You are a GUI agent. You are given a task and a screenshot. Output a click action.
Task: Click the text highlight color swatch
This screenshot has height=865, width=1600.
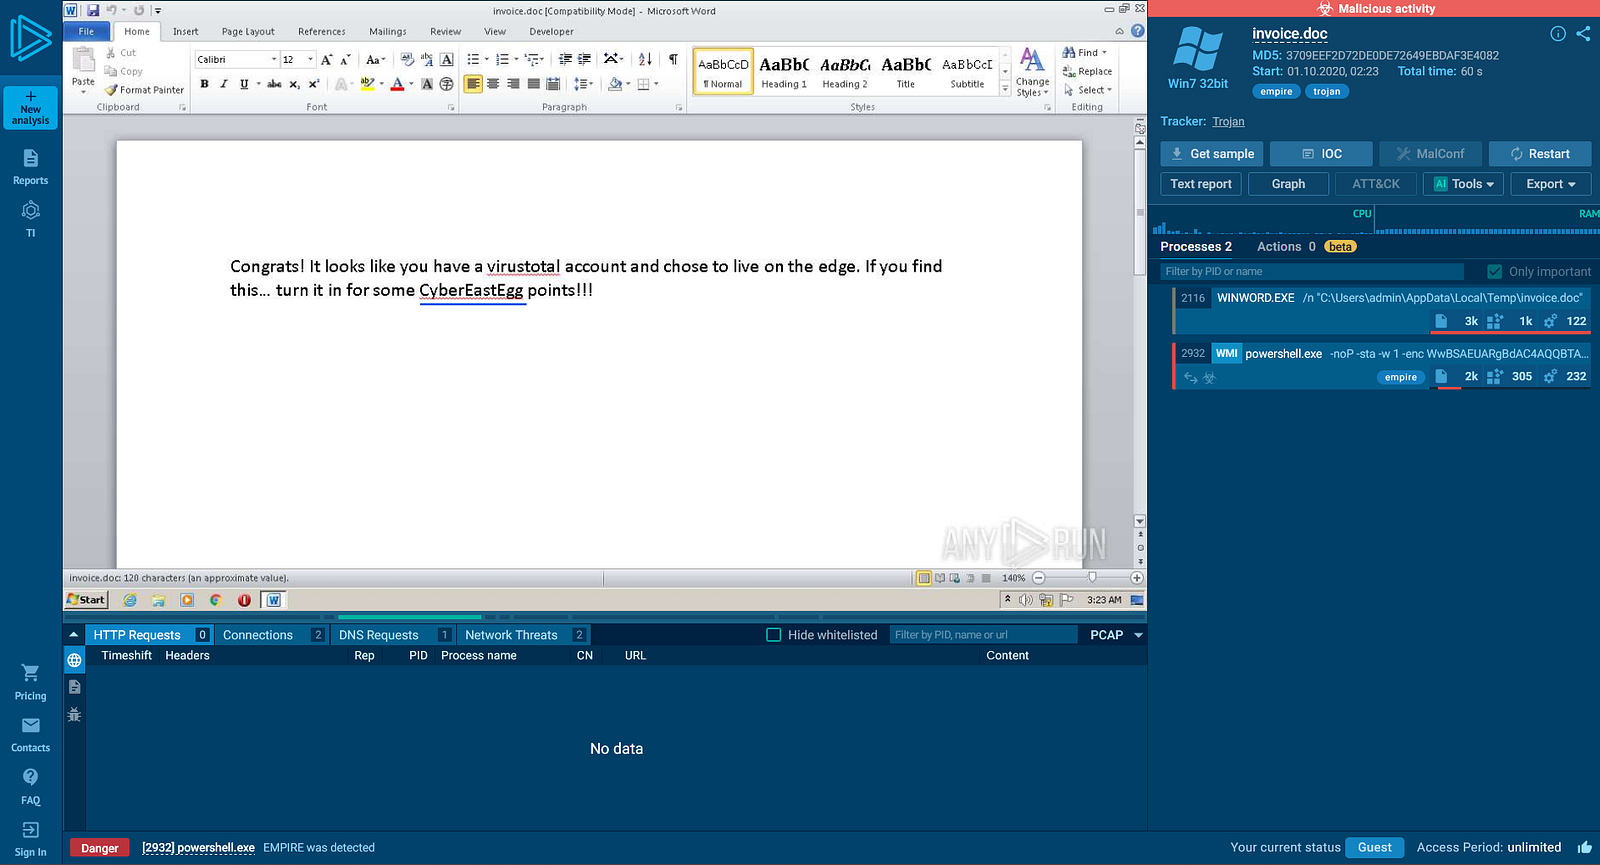(x=367, y=84)
